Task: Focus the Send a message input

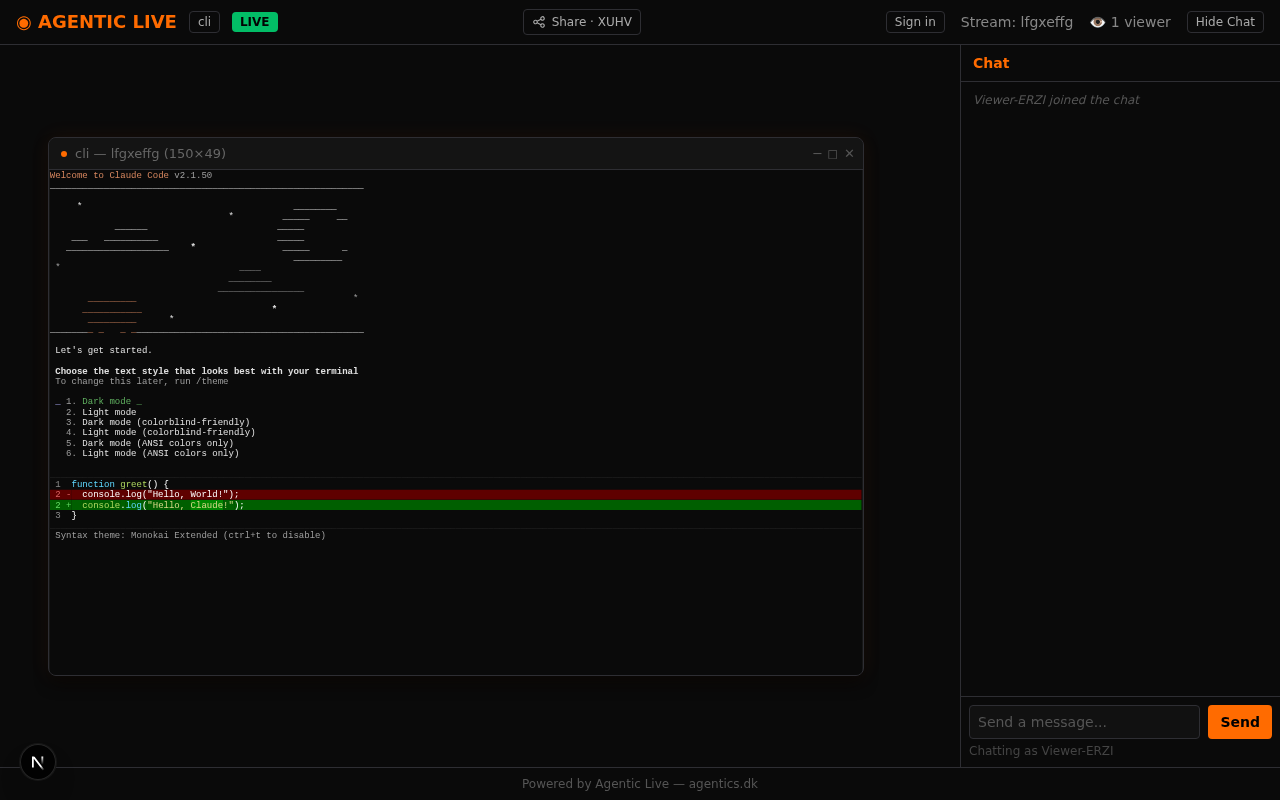Action: coord(1084,722)
